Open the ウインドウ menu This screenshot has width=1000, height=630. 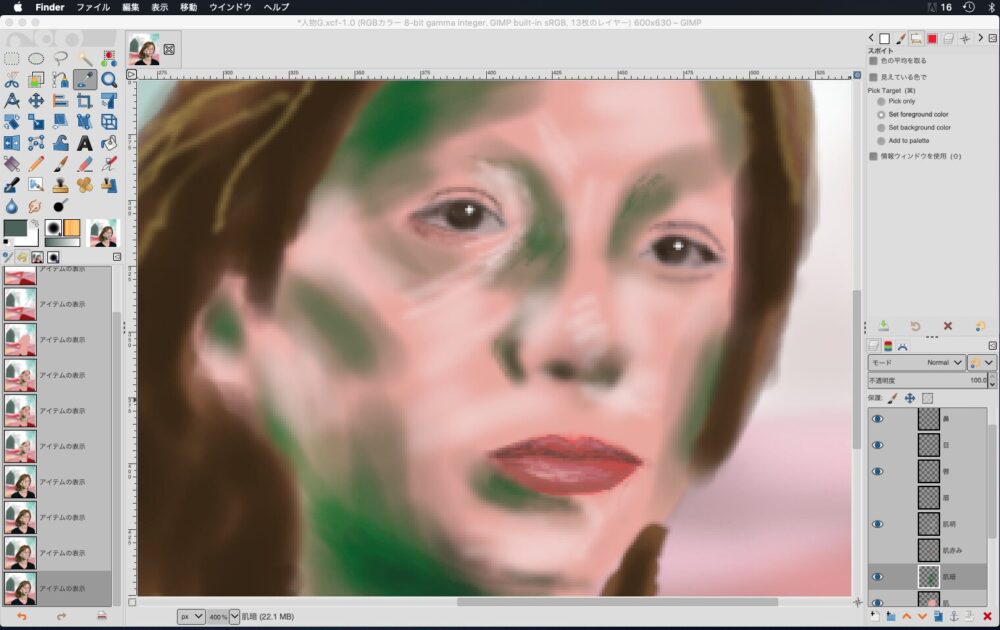pyautogui.click(x=230, y=7)
